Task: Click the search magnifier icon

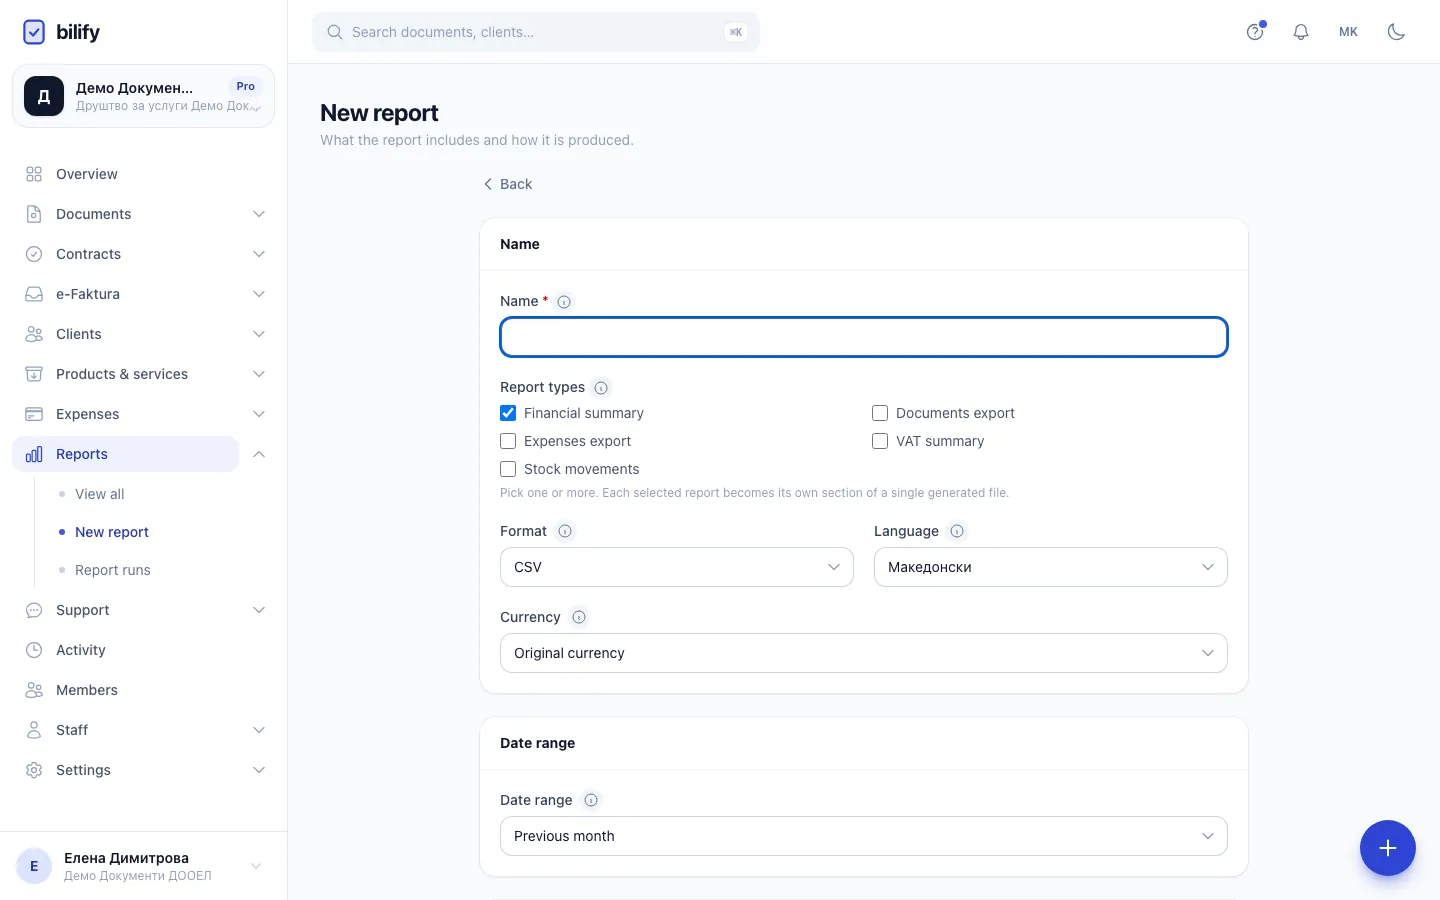Action: click(335, 32)
